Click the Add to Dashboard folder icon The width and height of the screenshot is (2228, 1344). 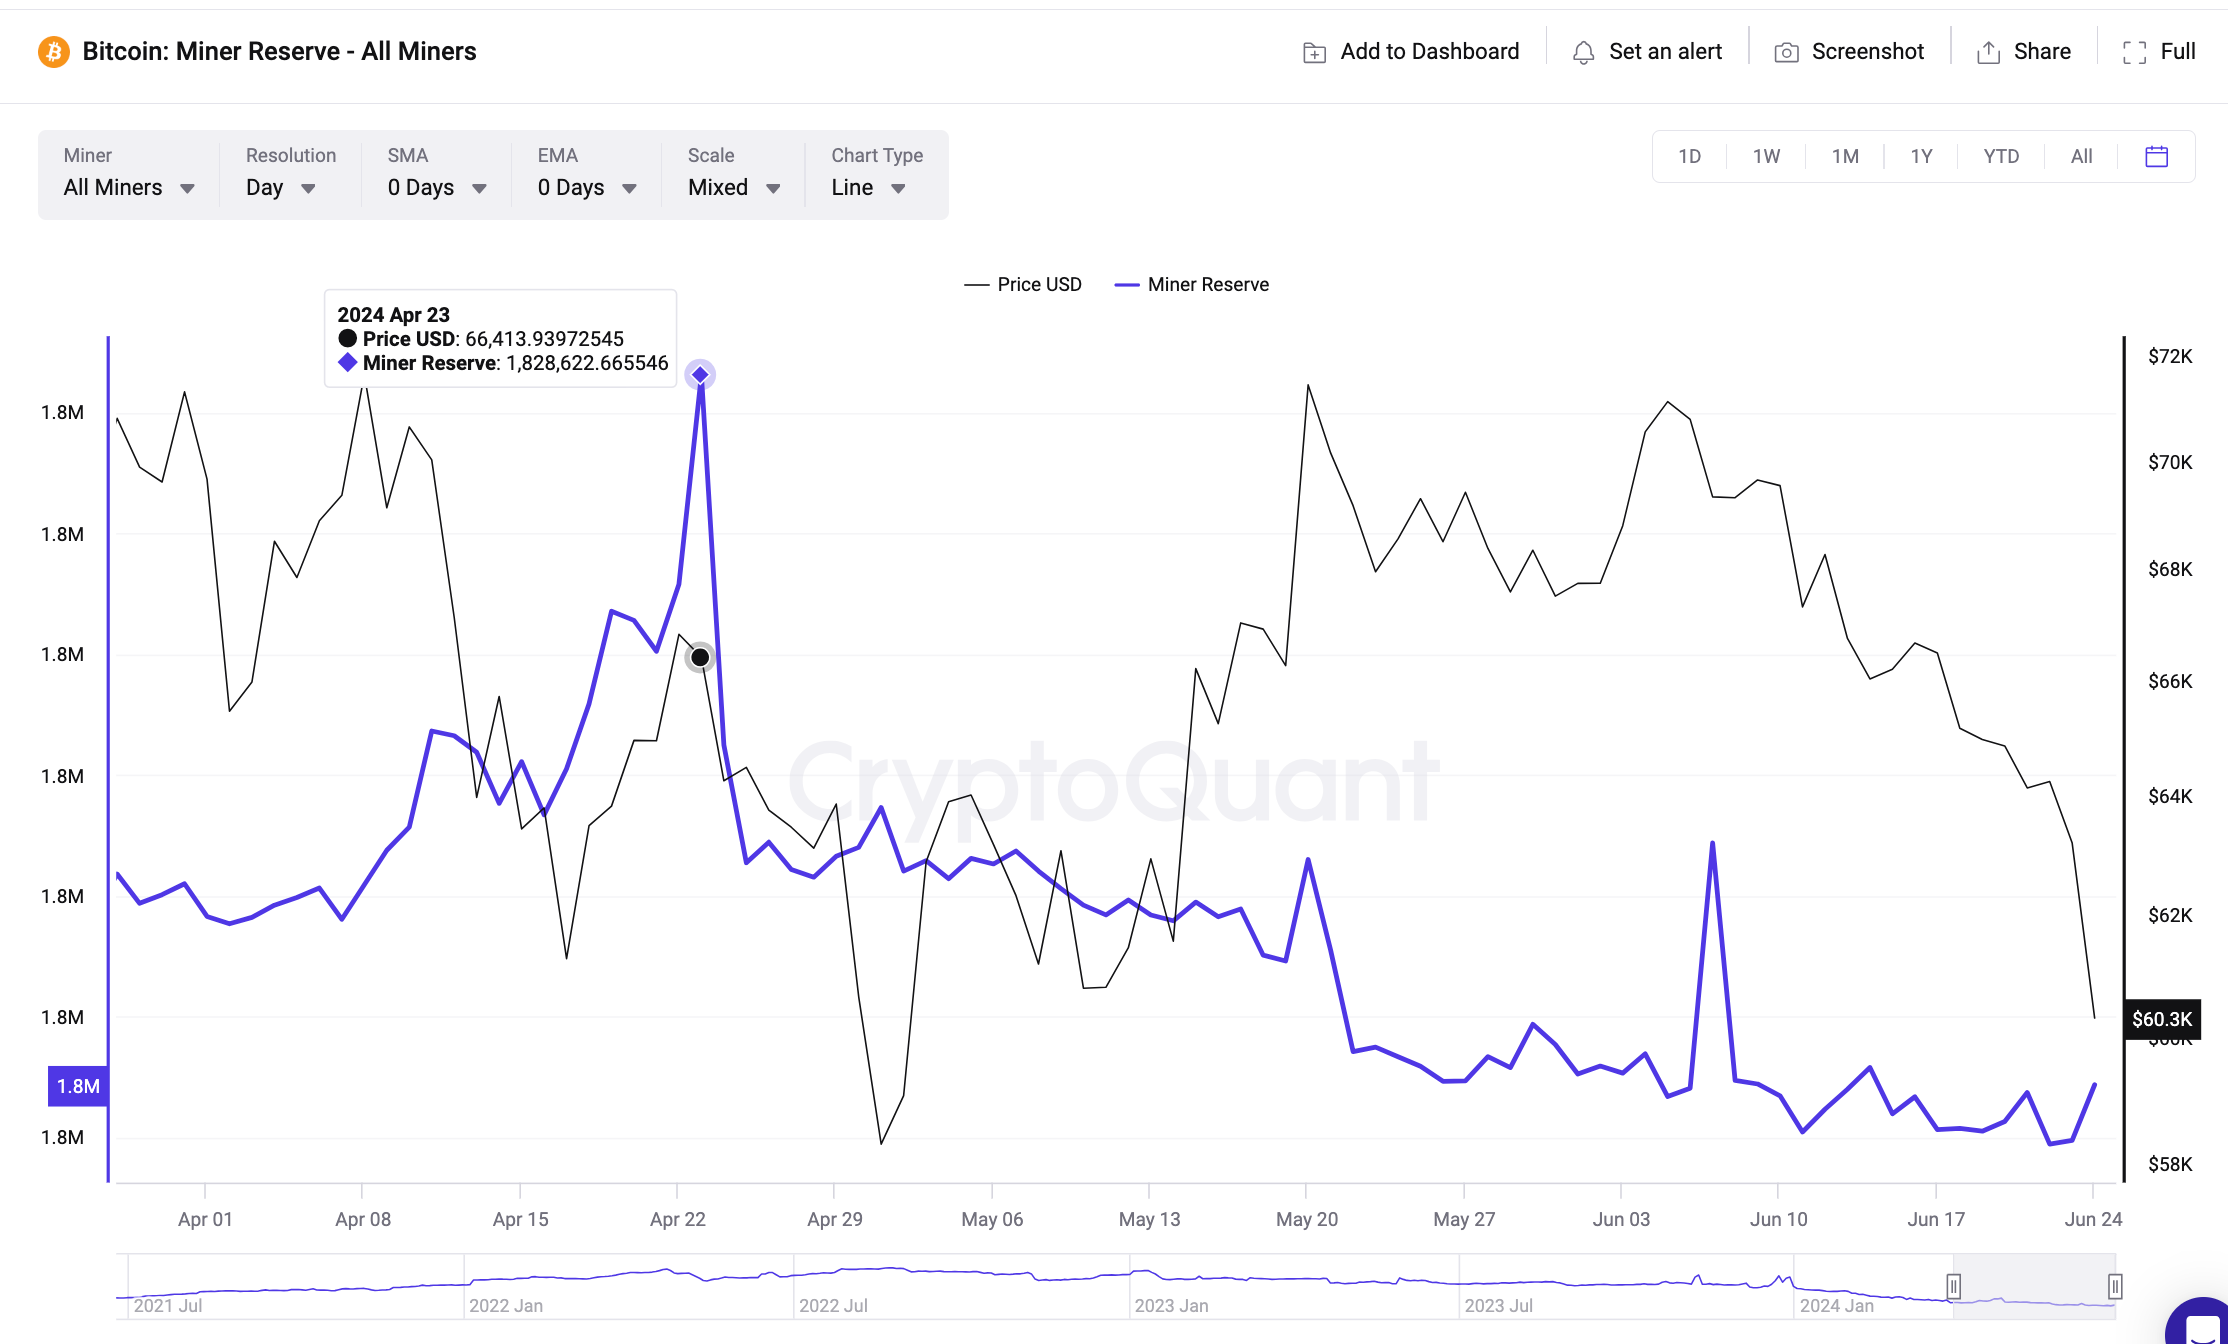coord(1314,52)
